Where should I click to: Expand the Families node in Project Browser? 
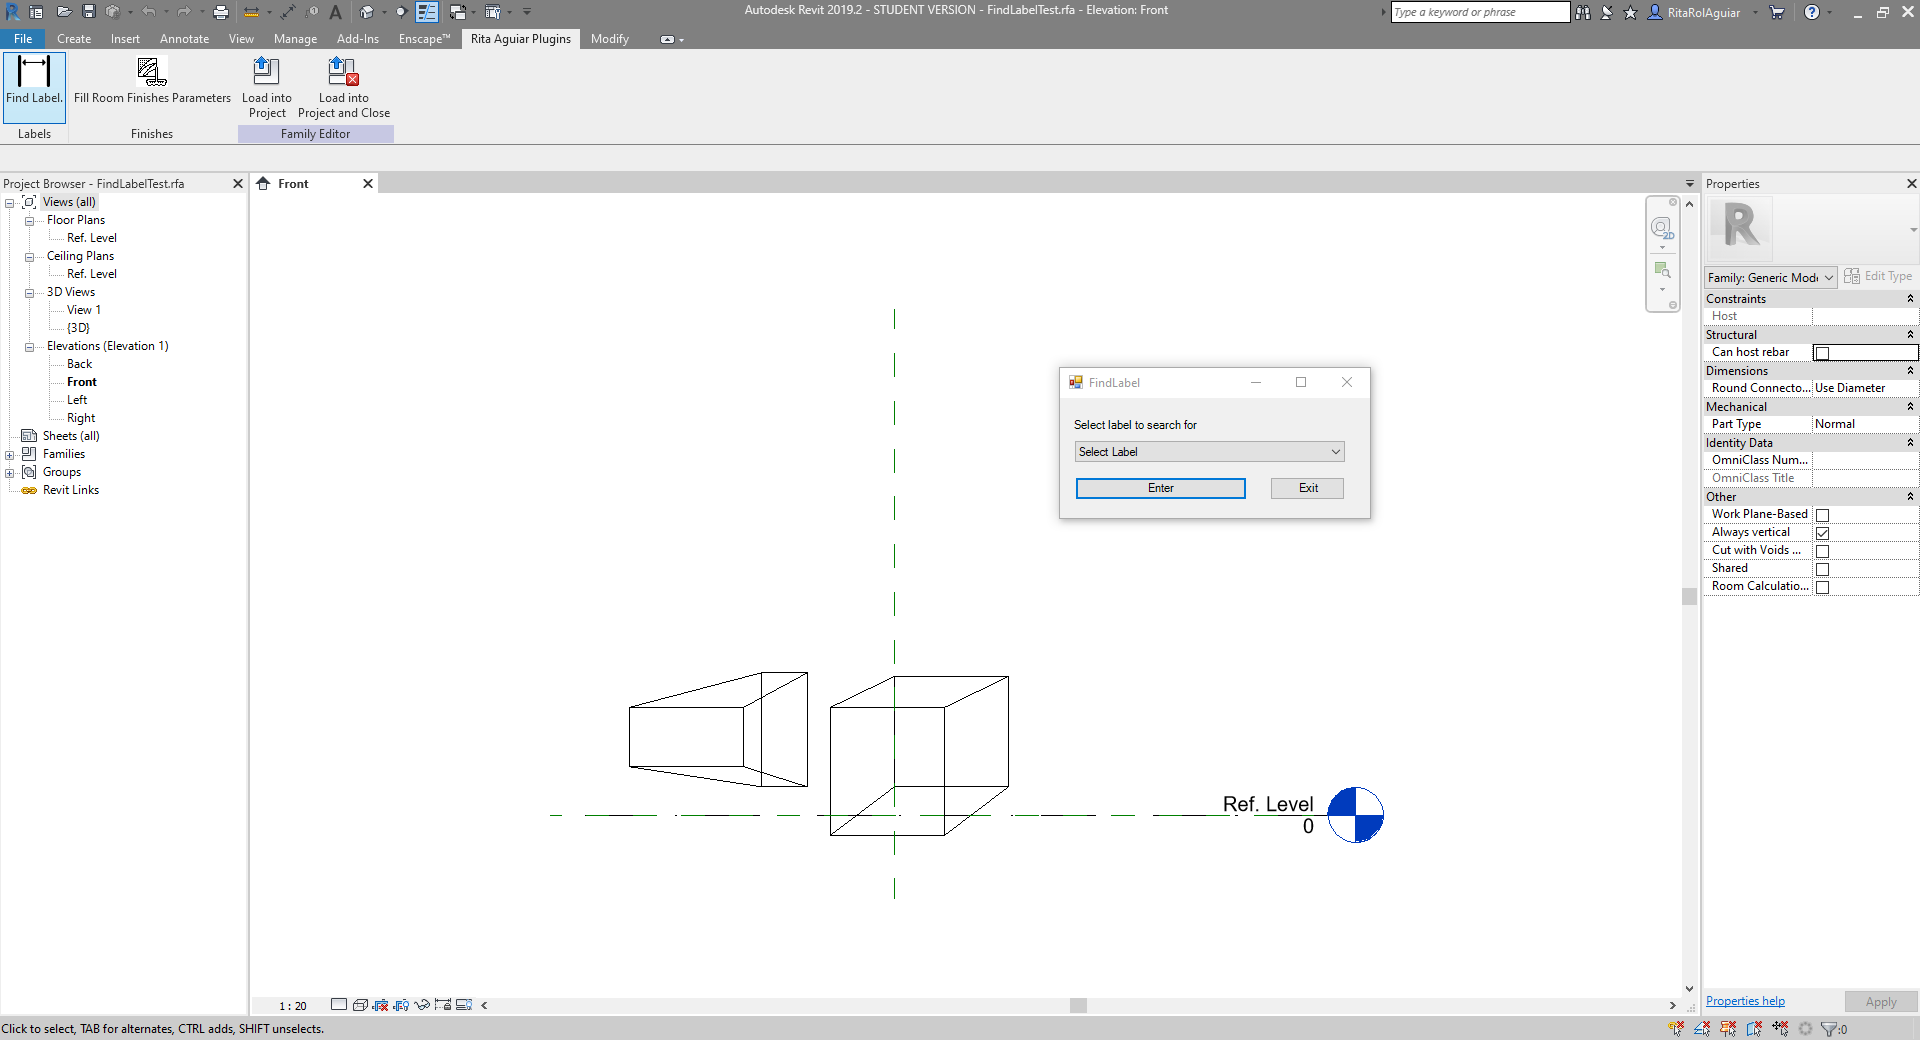9,453
